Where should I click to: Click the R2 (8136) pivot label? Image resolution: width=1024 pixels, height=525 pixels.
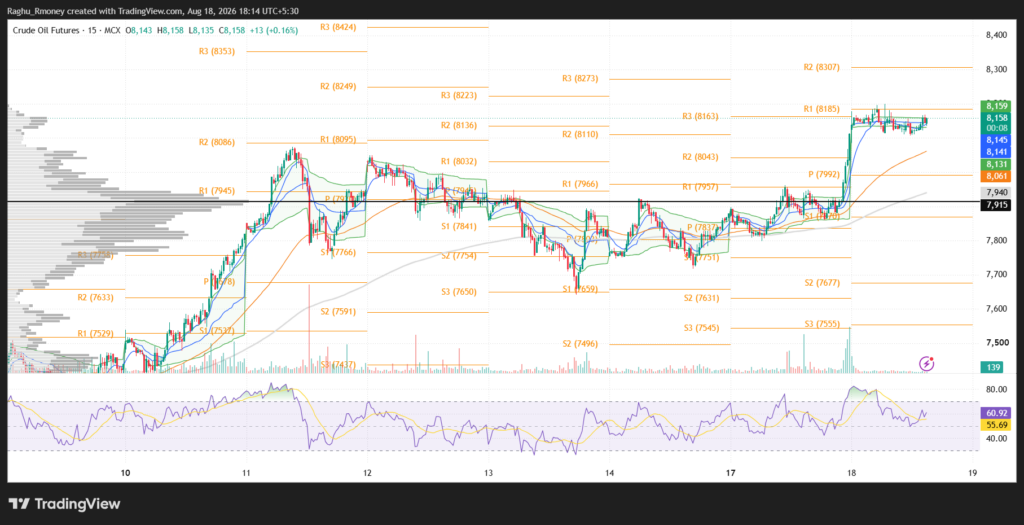click(x=458, y=125)
